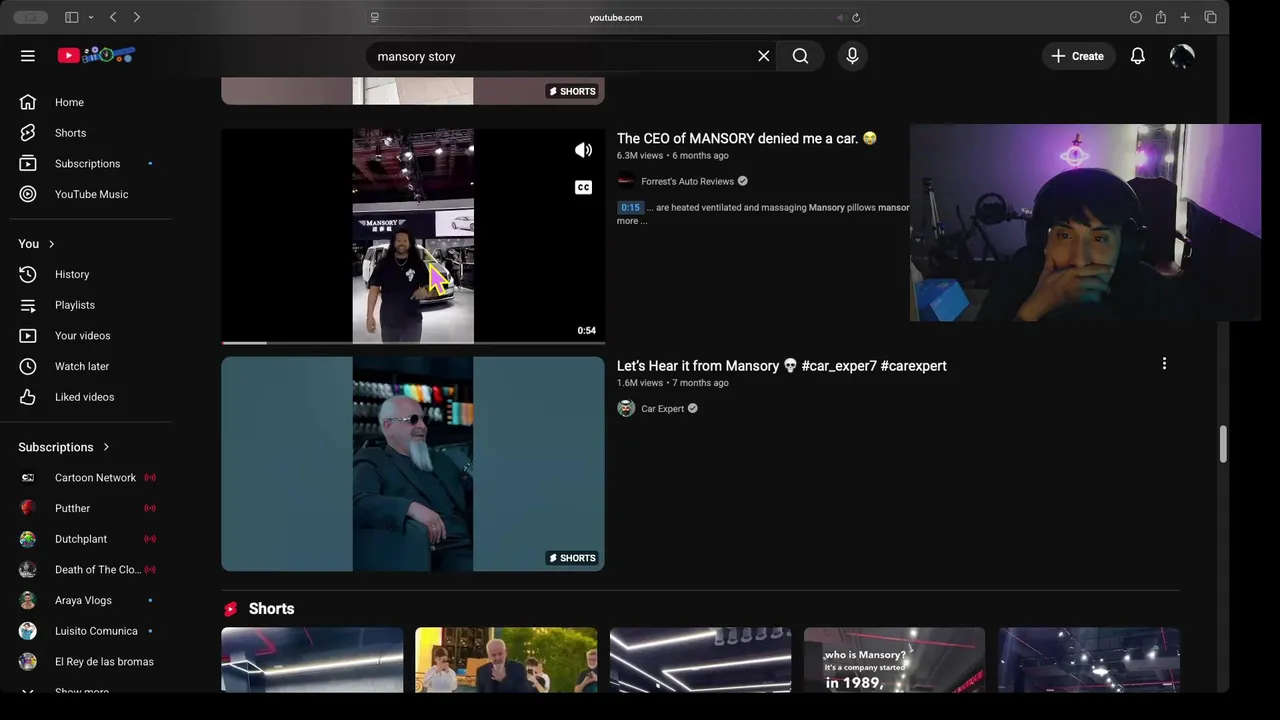
Task: Click the youtube.com address bar
Action: 616,17
